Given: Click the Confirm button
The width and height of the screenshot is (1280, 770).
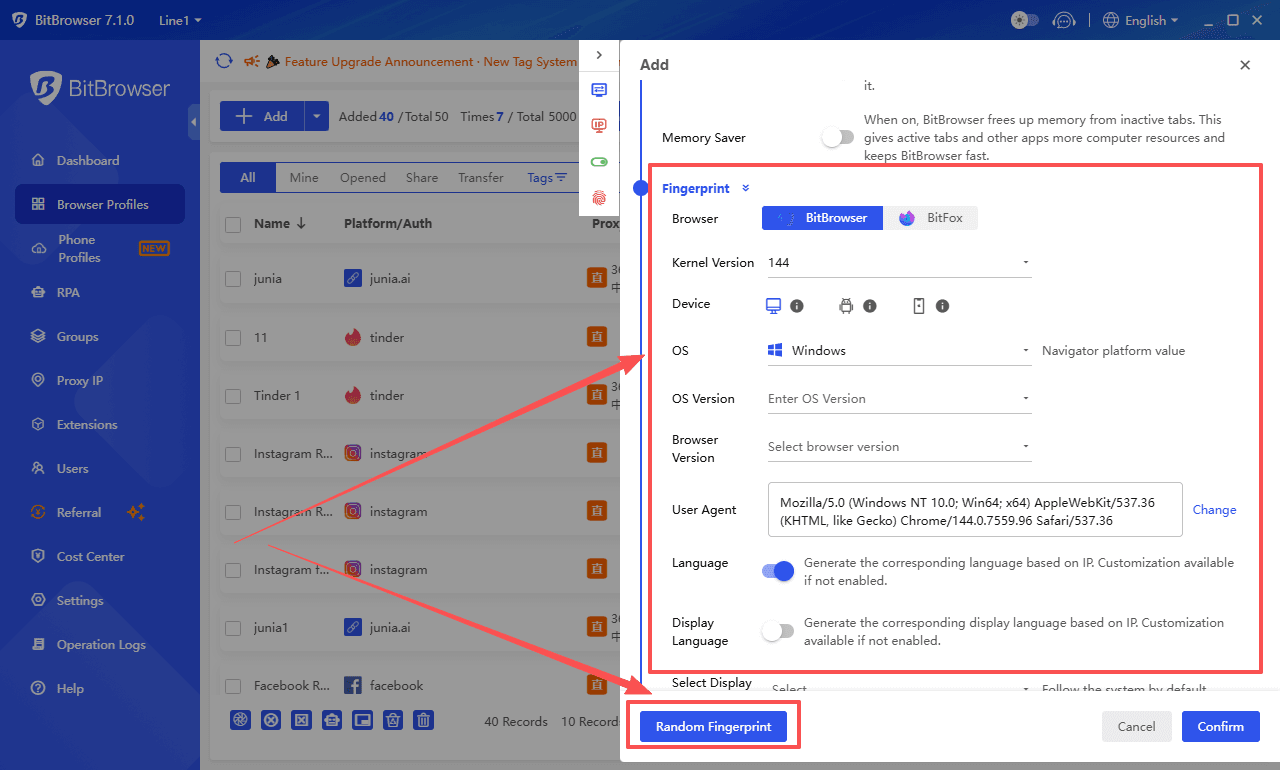Looking at the screenshot, I should tap(1221, 727).
